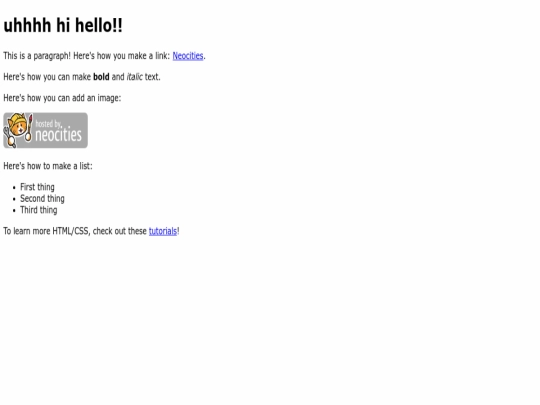The width and height of the screenshot is (540, 405).
Task: Click the "Here's how you can make" text
Action: [47, 77]
